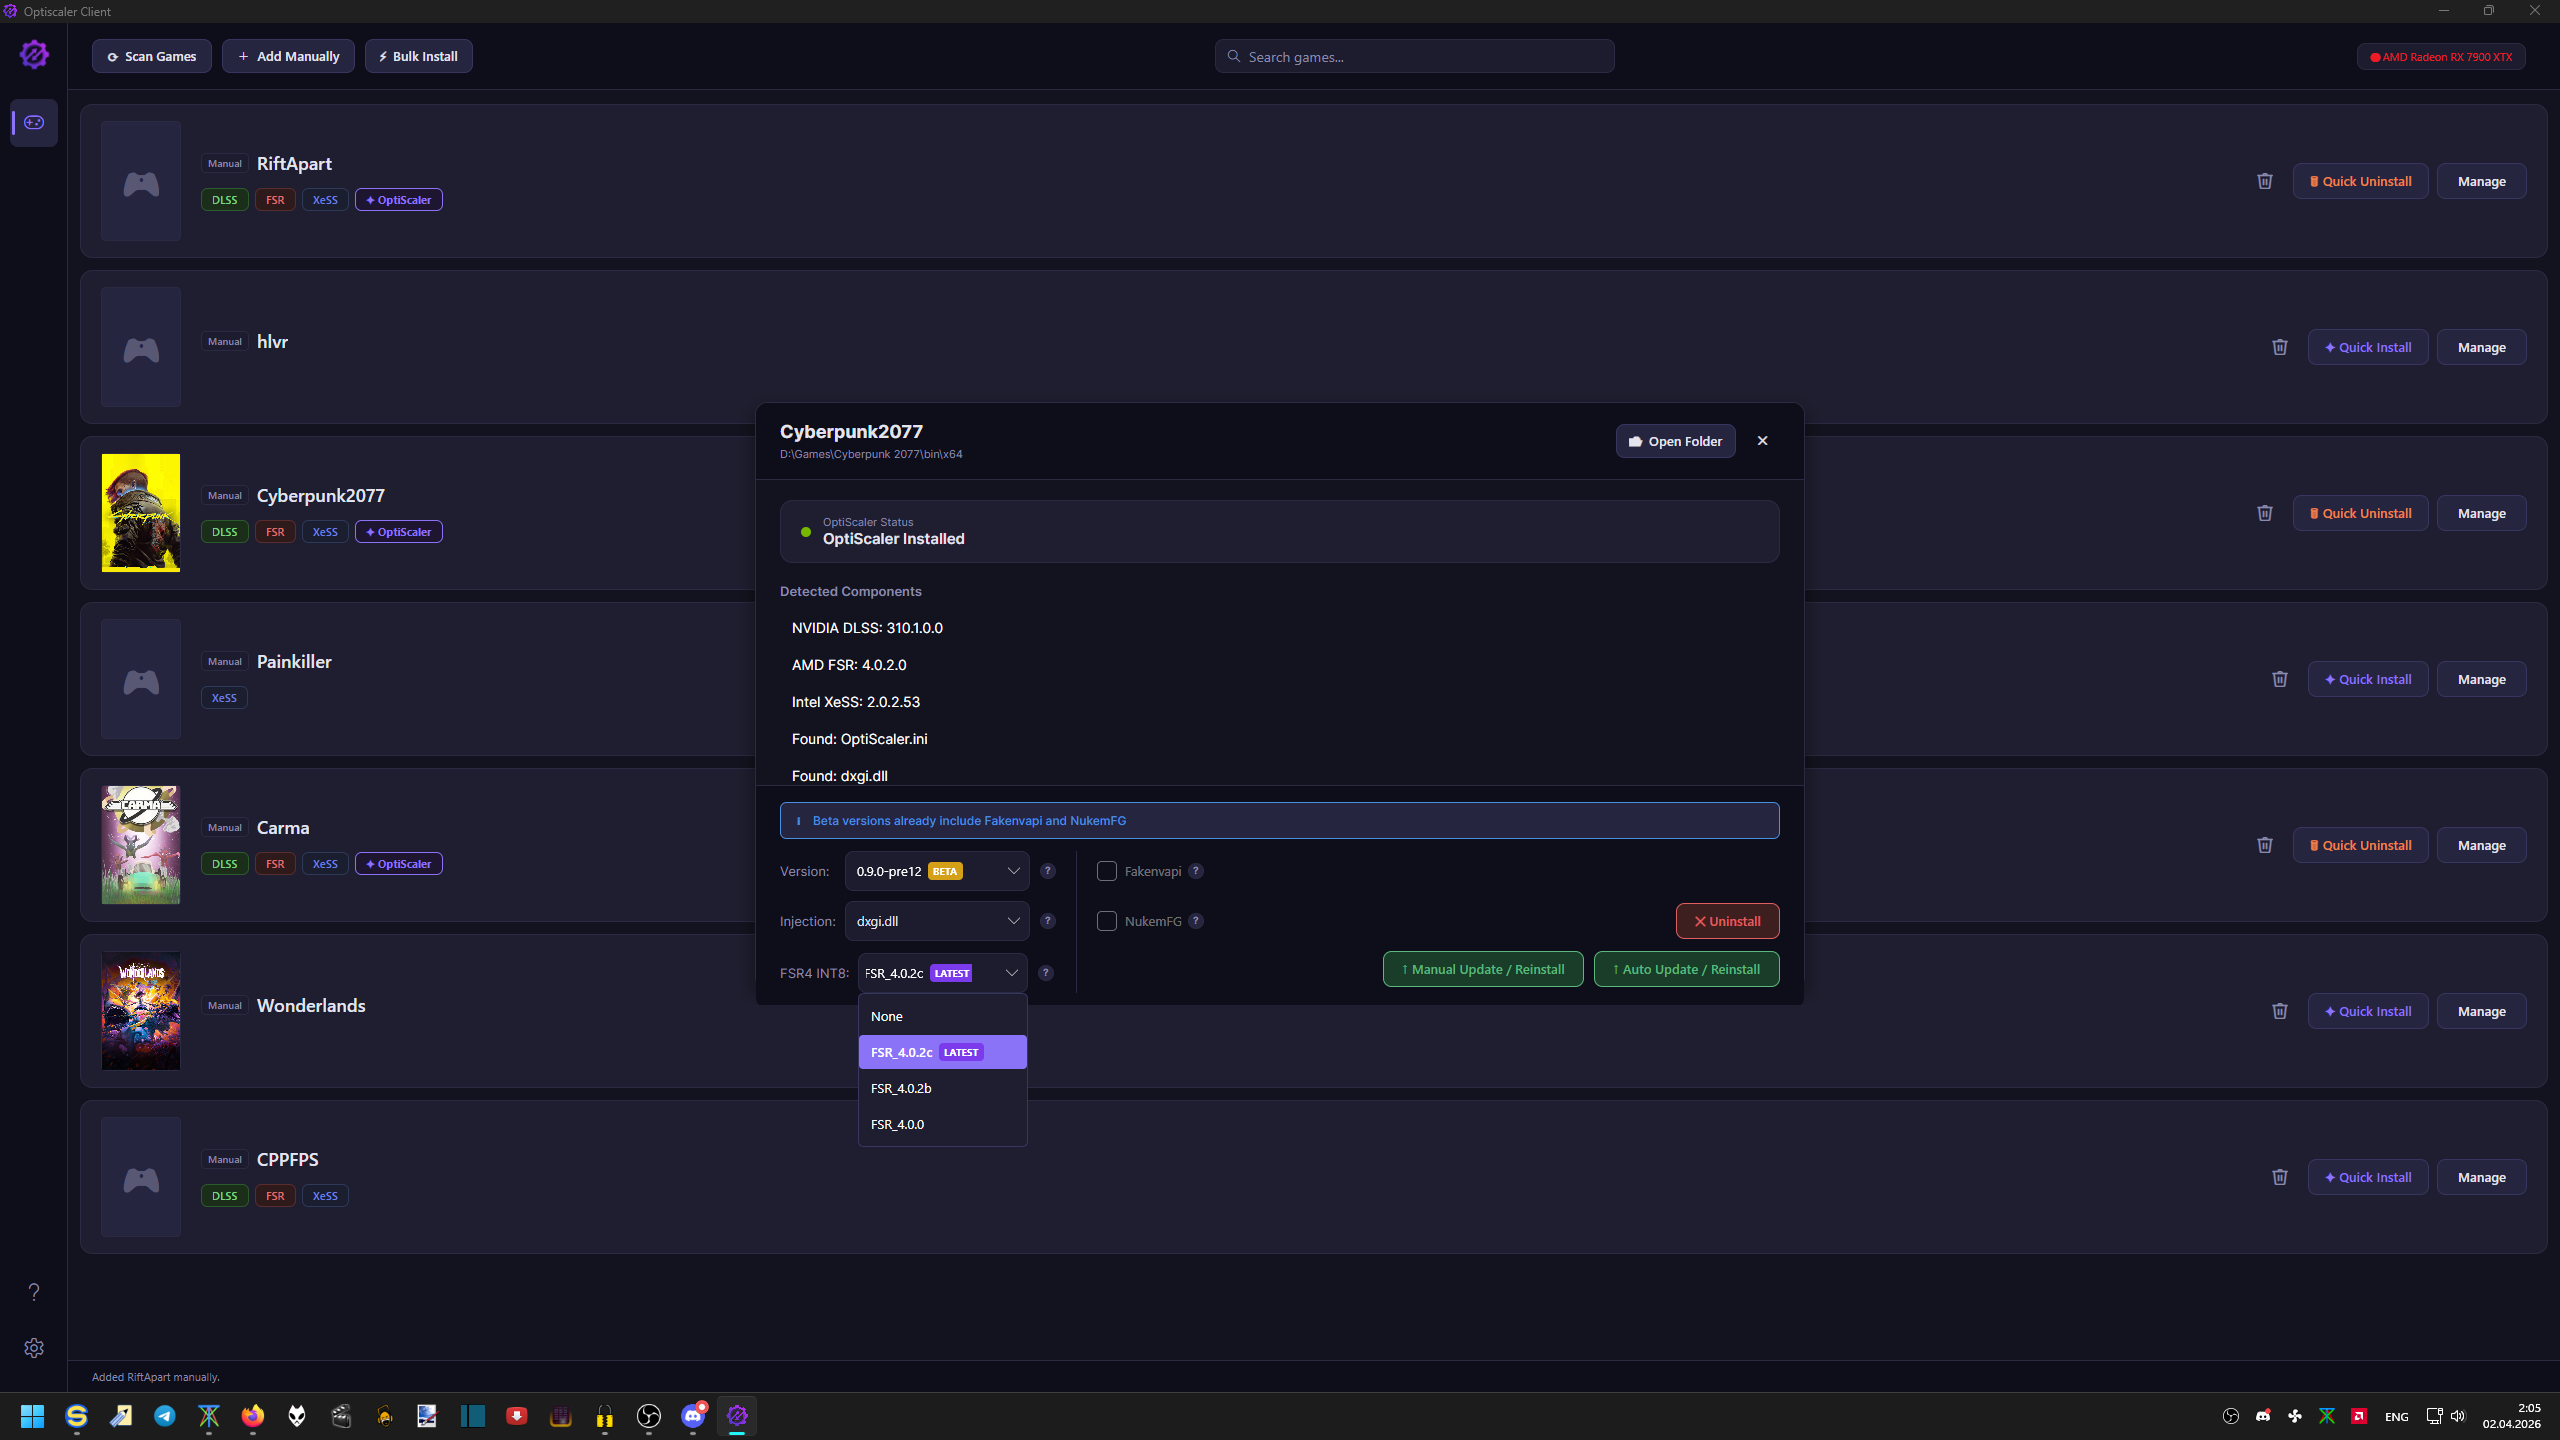The width and height of the screenshot is (2560, 1440).
Task: Click Auto Update / Reinstall button
Action: click(x=1686, y=969)
